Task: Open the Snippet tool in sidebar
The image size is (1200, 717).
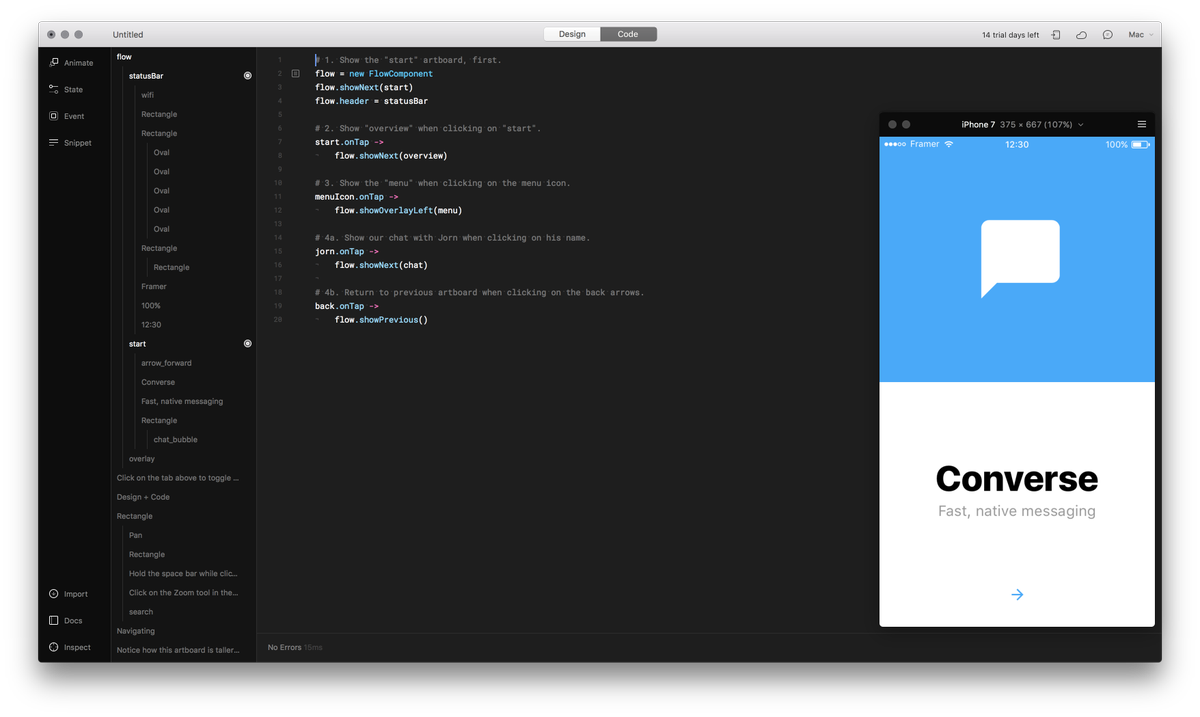Action: [x=70, y=143]
